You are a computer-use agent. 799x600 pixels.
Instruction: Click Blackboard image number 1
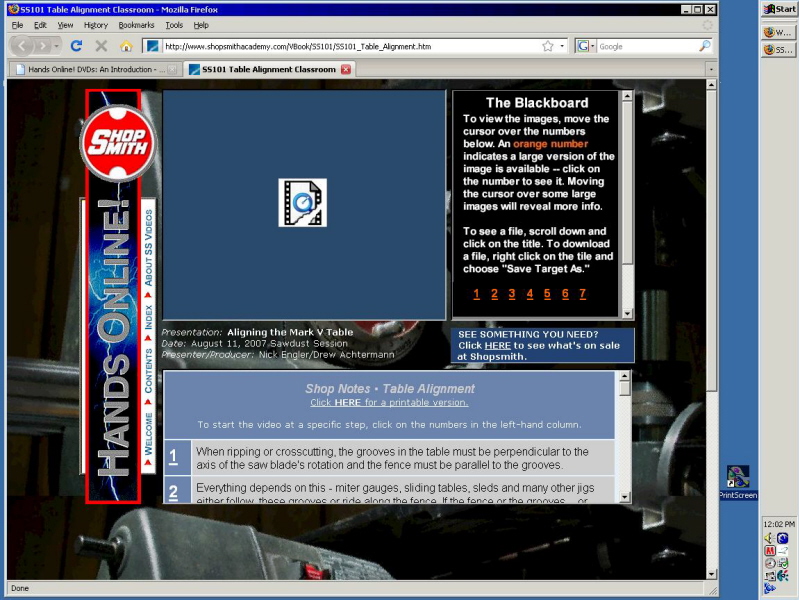click(476, 294)
